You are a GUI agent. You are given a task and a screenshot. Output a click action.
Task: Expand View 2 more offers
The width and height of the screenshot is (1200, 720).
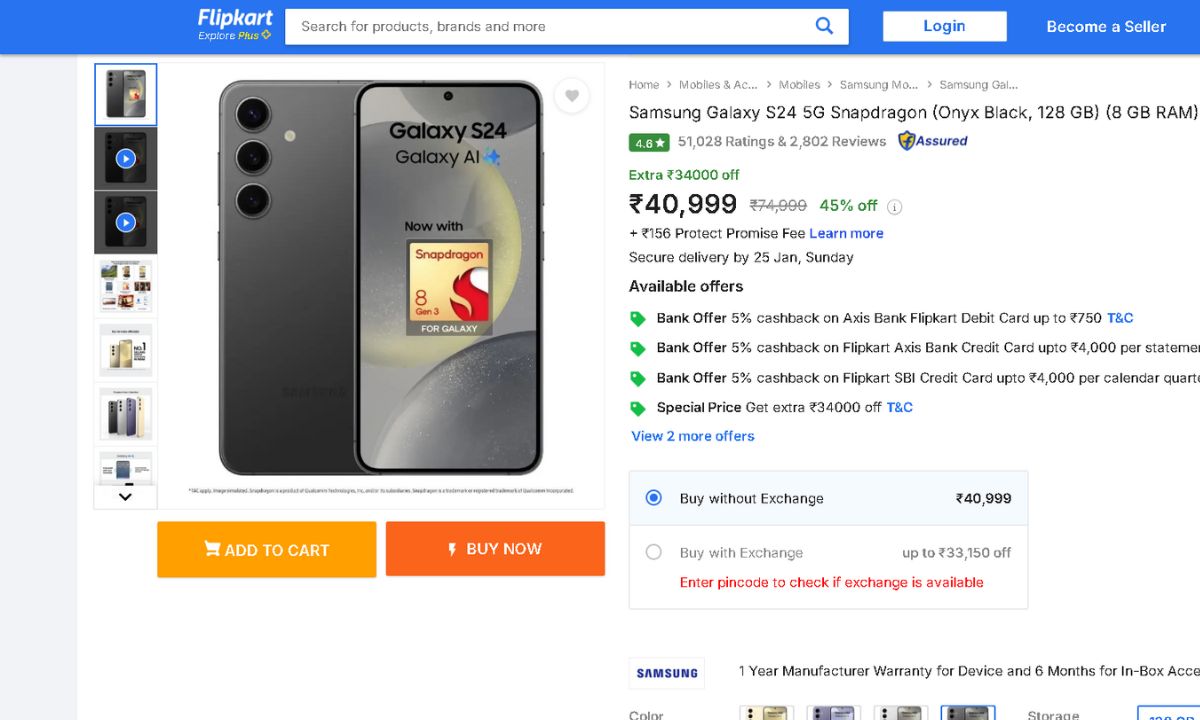[x=693, y=436]
